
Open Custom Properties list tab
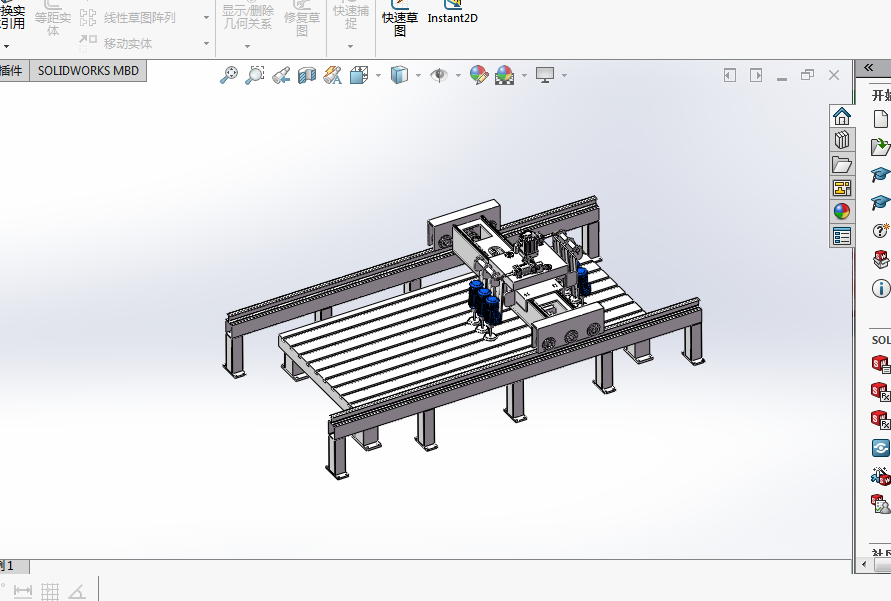pyautogui.click(x=842, y=236)
